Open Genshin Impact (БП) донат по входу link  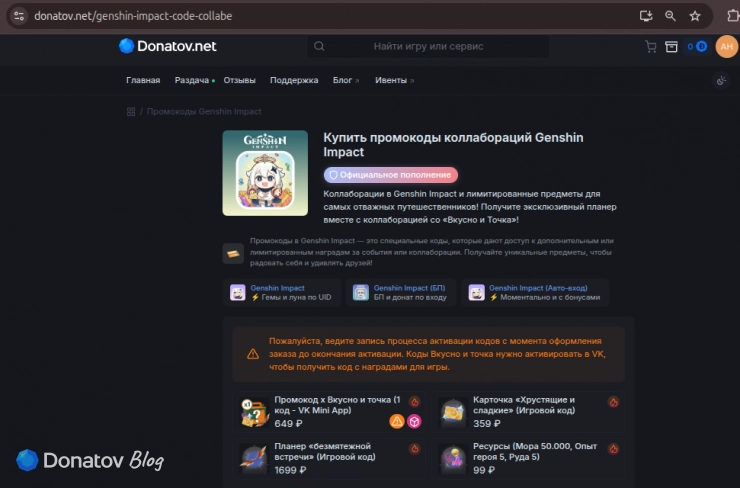tap(401, 293)
